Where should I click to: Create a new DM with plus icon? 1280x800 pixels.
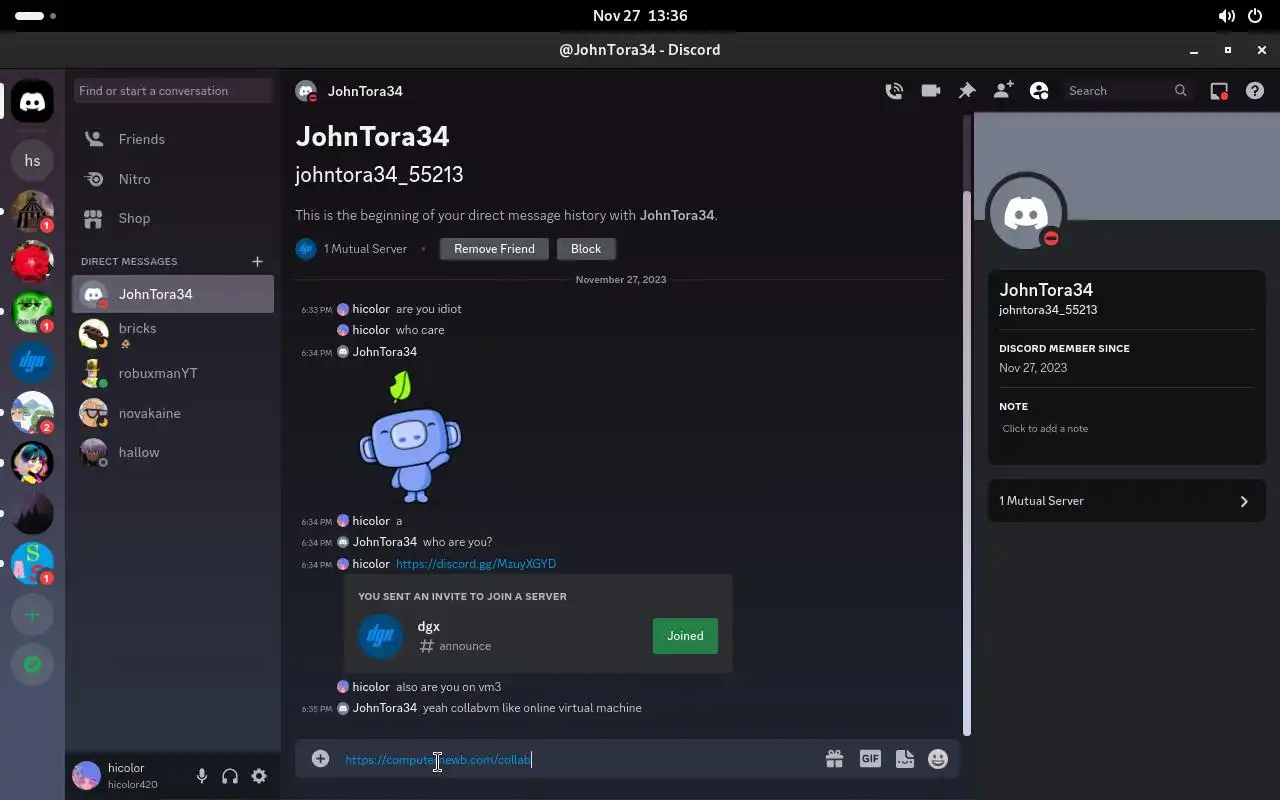pos(257,261)
